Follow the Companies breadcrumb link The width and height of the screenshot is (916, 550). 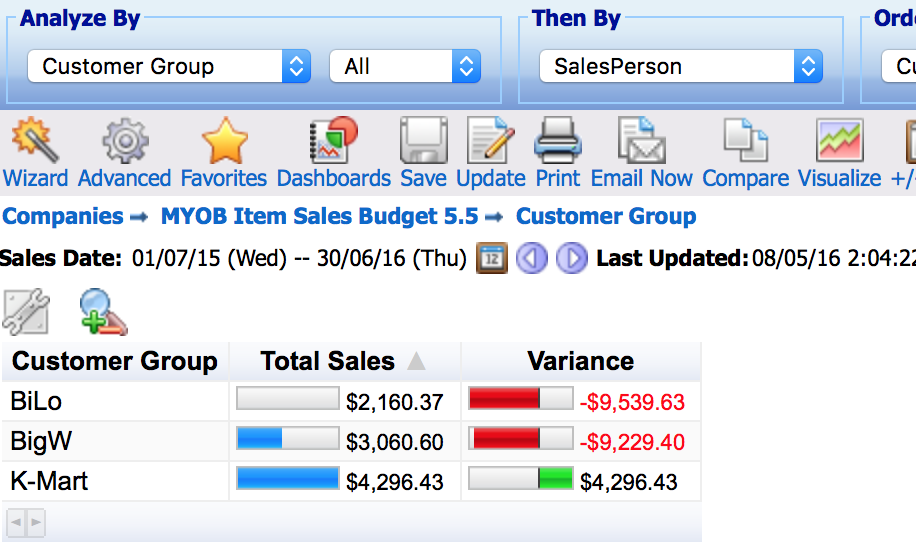click(63, 216)
